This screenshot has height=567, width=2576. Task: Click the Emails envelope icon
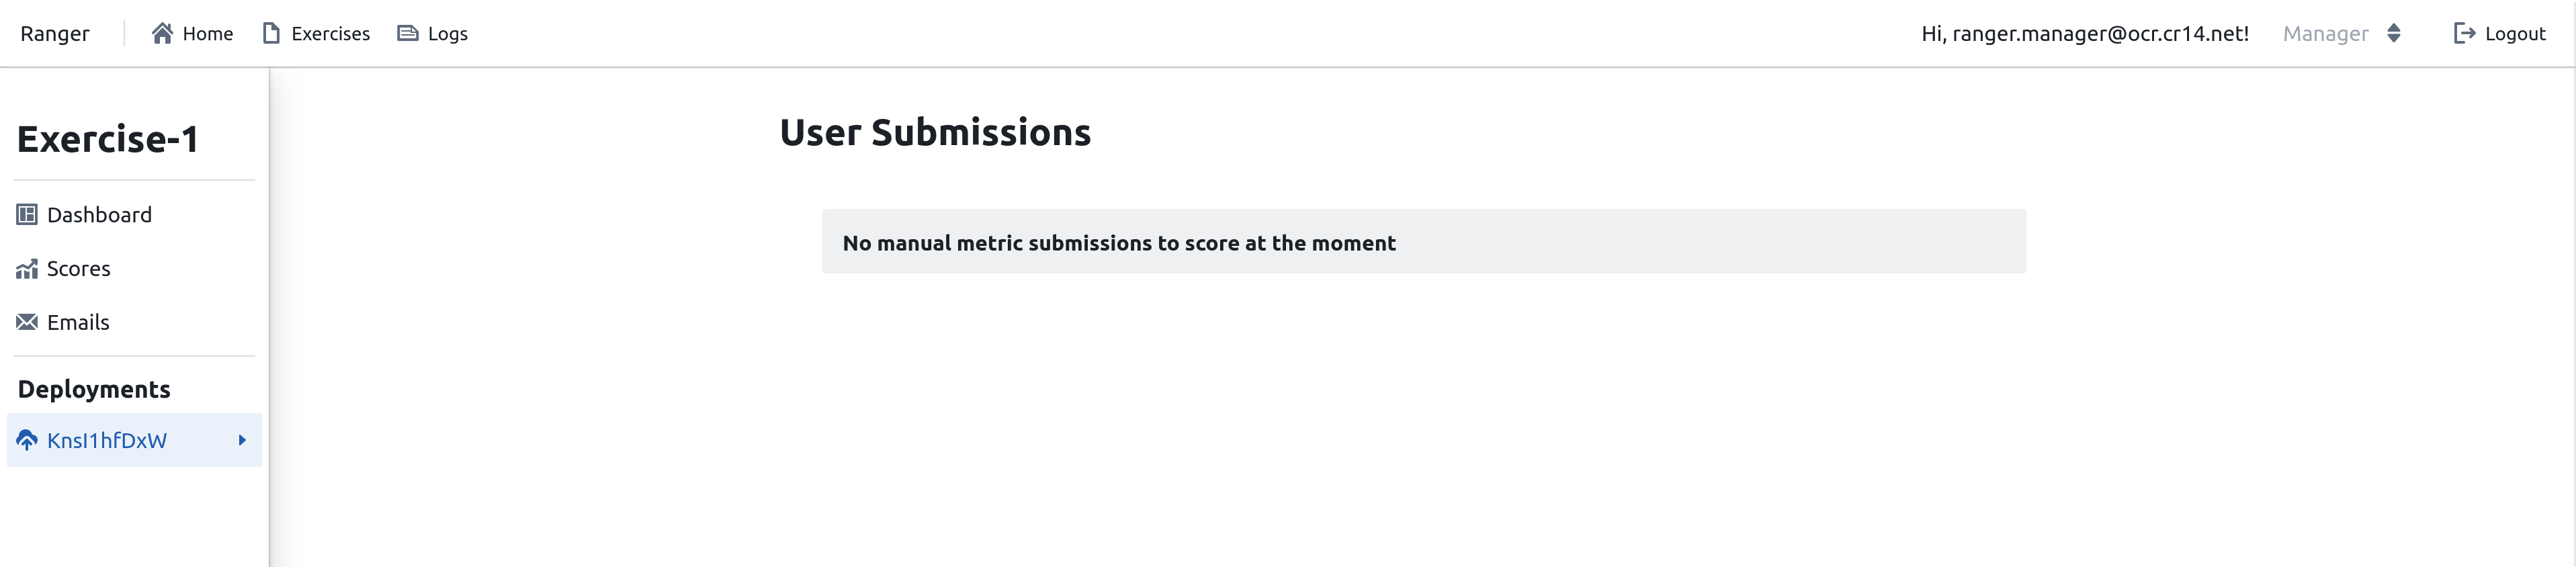pyautogui.click(x=27, y=322)
